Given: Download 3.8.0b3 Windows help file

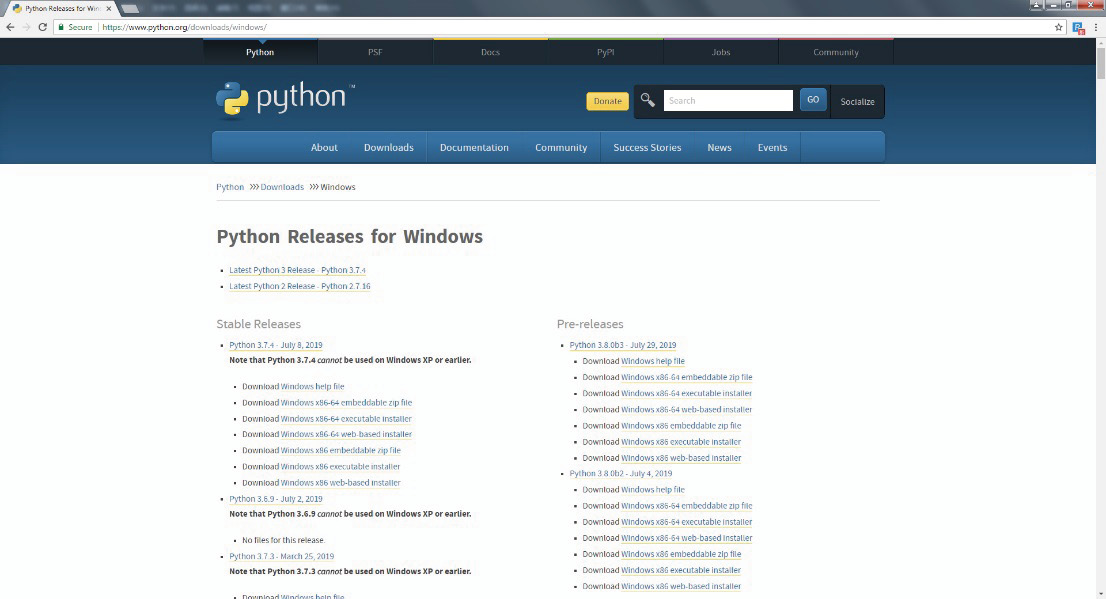Looking at the screenshot, I should point(653,361).
